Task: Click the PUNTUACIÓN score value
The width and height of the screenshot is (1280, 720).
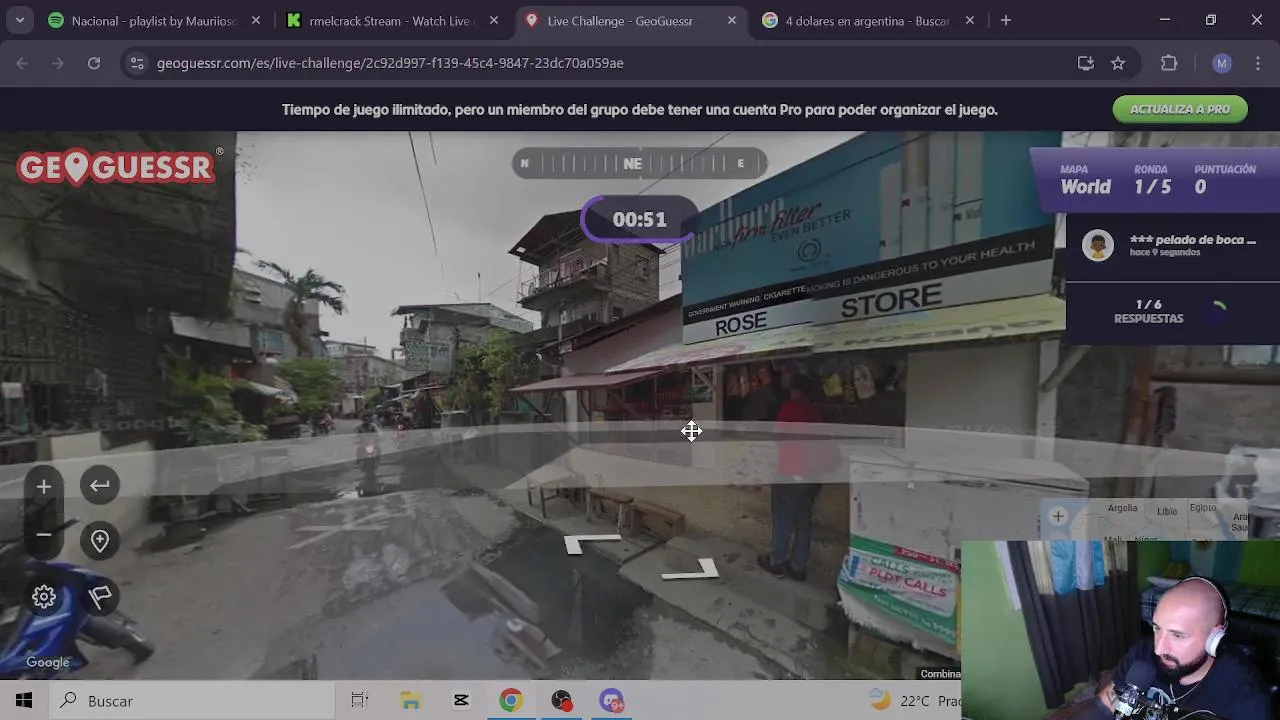Action: coord(1200,187)
